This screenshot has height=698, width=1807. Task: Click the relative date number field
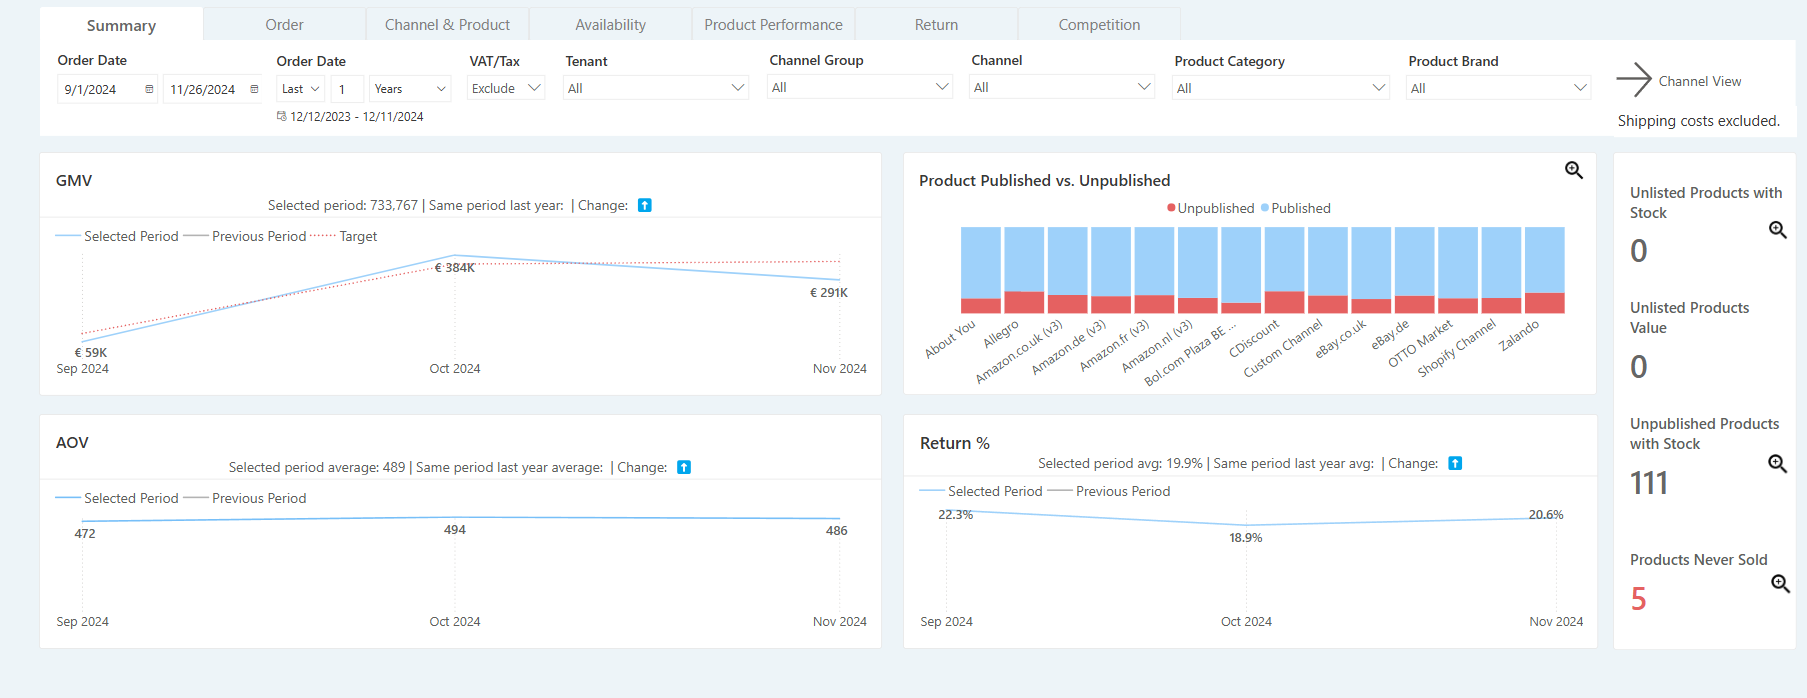[x=346, y=89]
